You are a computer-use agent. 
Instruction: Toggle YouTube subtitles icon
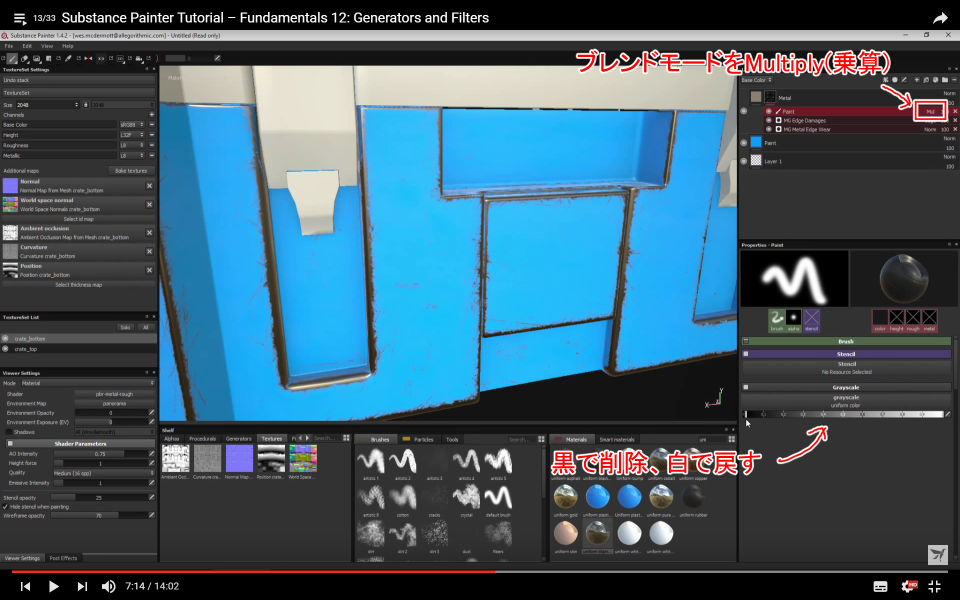[880, 587]
